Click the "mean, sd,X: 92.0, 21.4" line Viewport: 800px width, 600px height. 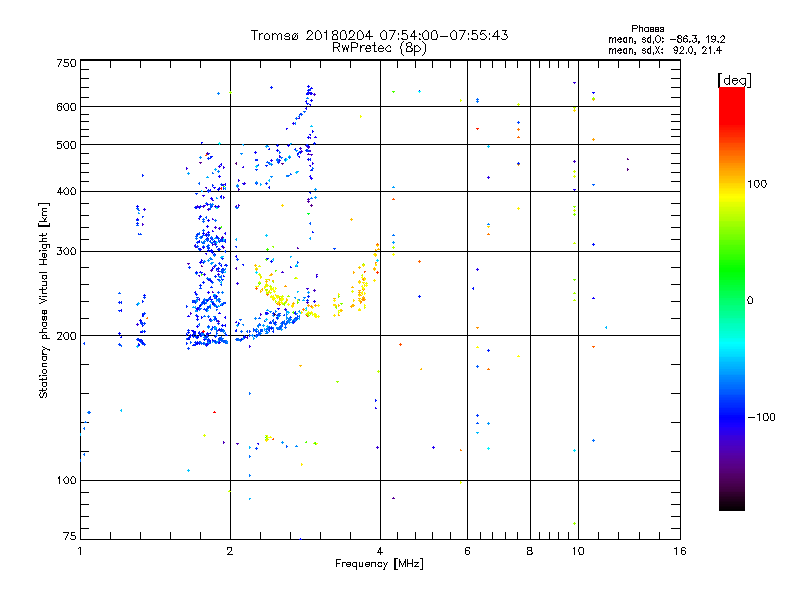[665, 50]
